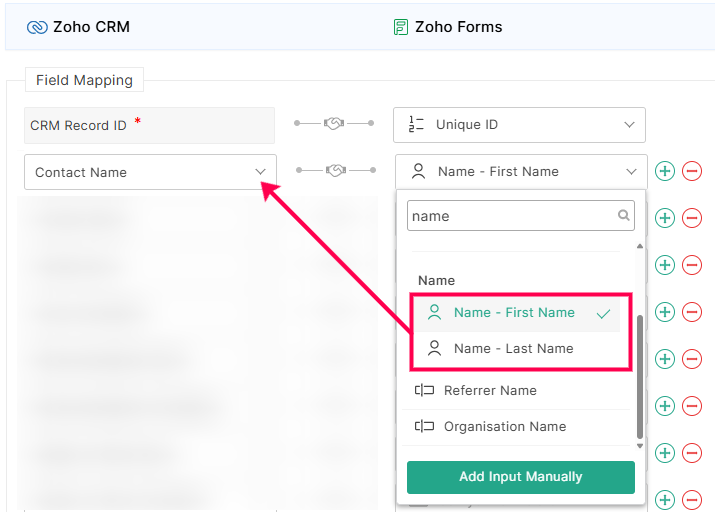Screen dimensions: 715x512
Task: Click the handshake mapping icon beside Contact Name
Action: (334, 170)
